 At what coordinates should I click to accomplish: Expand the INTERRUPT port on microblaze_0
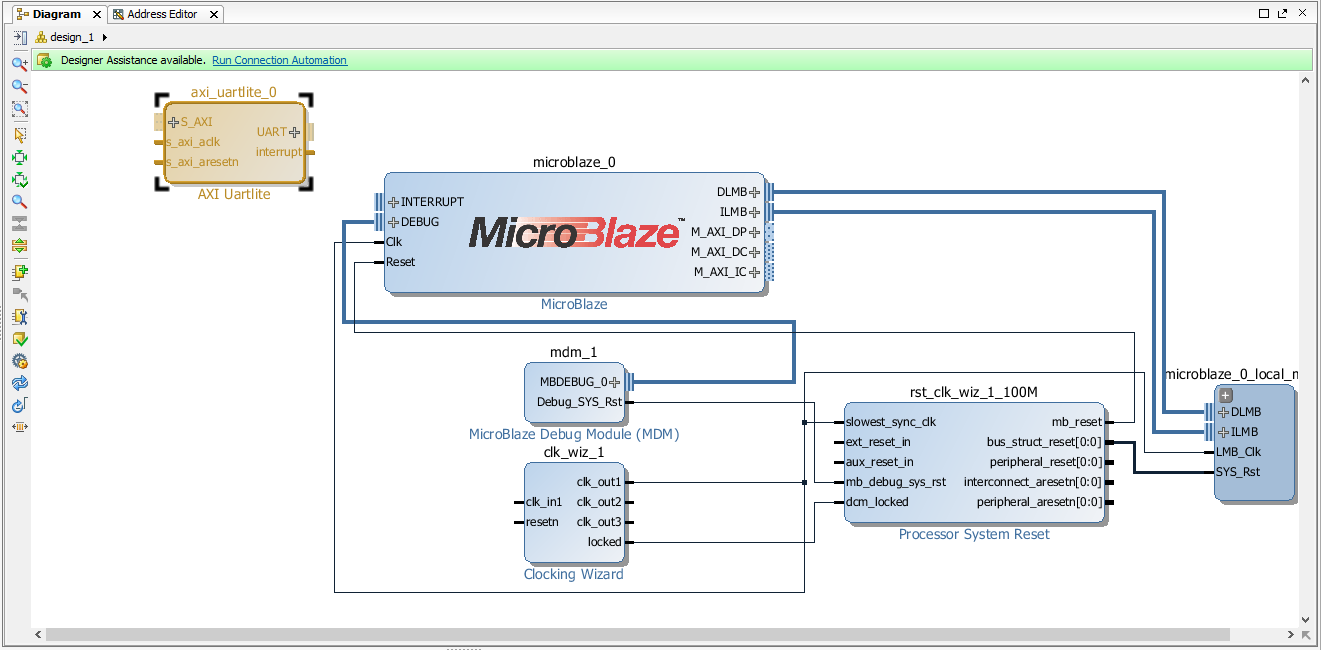[x=393, y=202]
